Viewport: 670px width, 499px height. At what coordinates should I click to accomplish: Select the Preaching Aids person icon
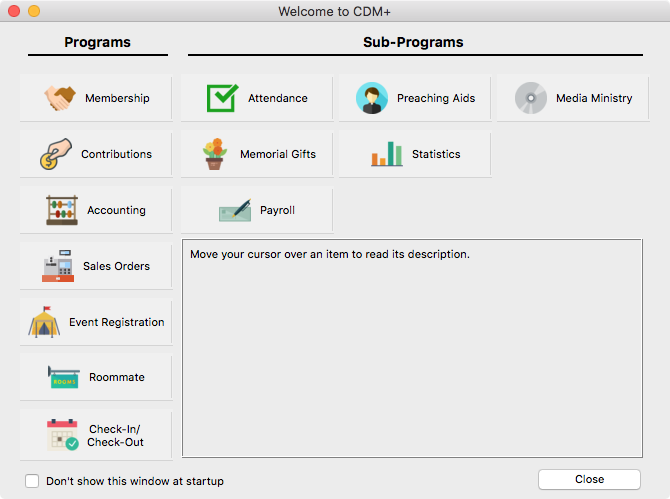tap(372, 98)
